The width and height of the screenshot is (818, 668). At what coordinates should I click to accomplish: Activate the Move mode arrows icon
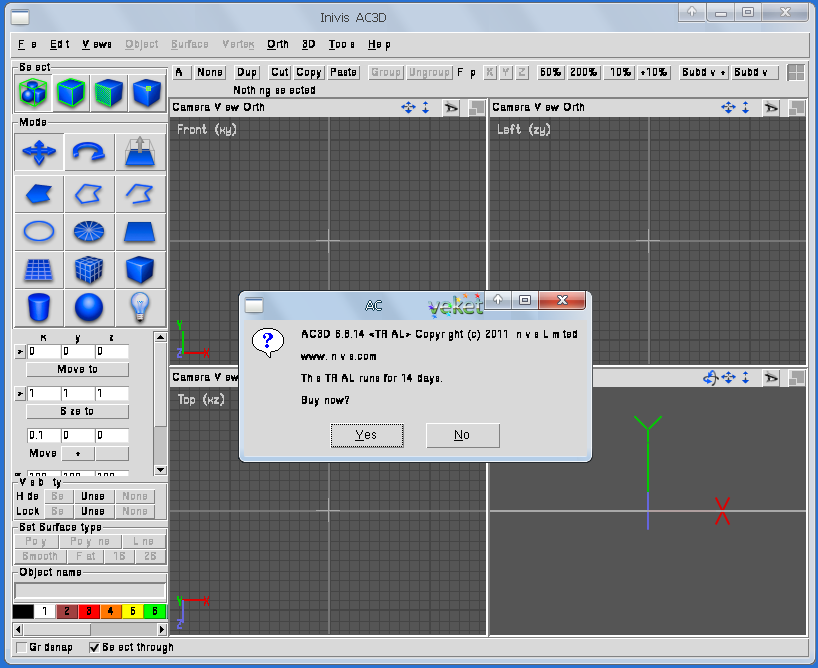[39, 151]
